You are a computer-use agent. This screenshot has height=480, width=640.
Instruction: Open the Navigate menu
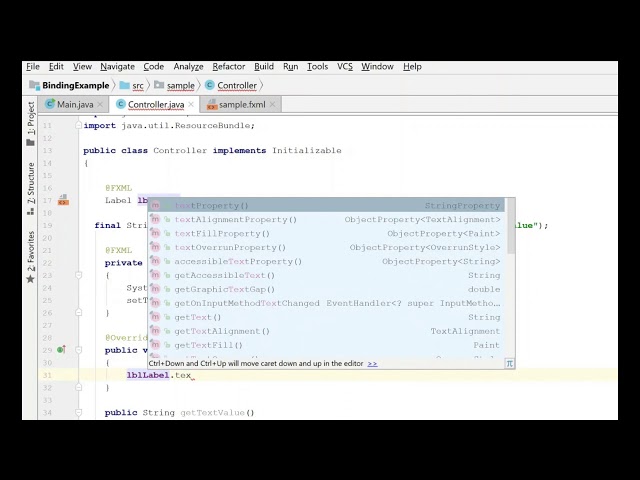click(x=117, y=67)
